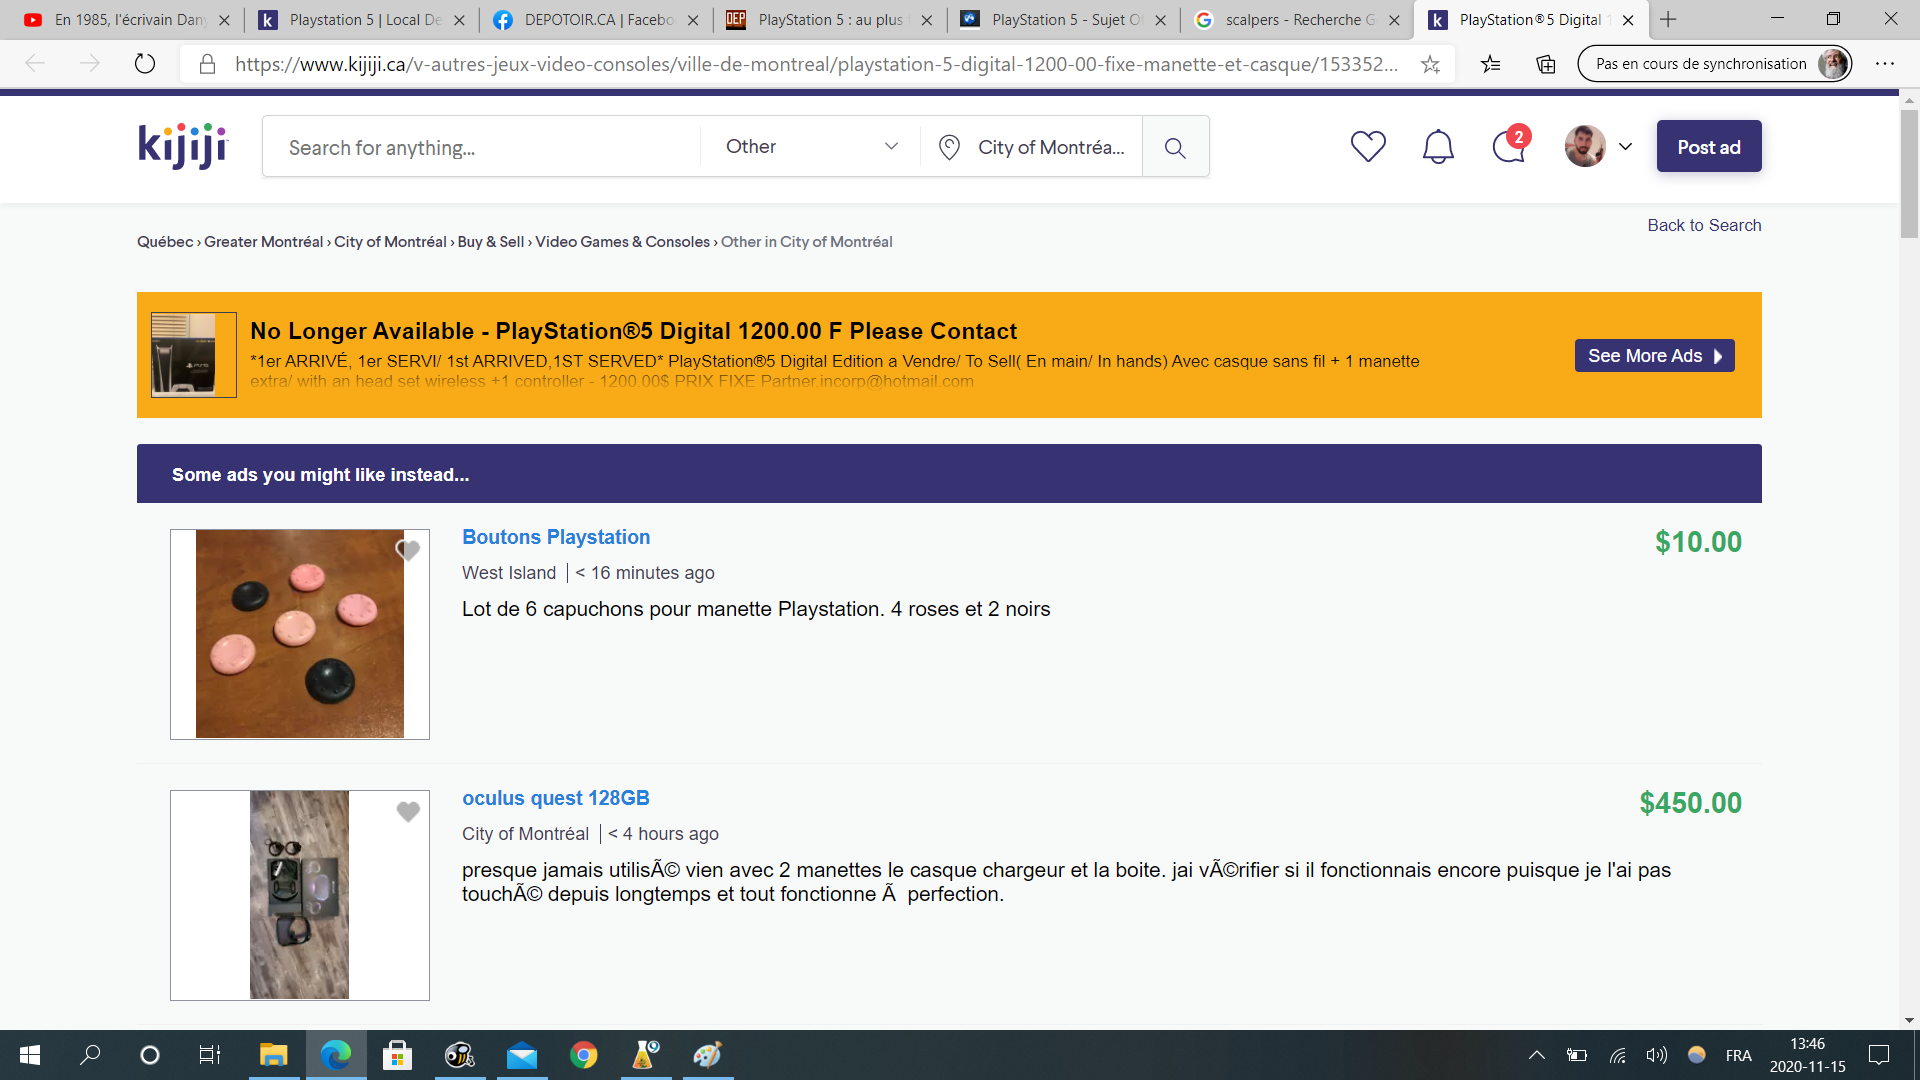
Task: Click the user profile avatar
Action: (1585, 146)
